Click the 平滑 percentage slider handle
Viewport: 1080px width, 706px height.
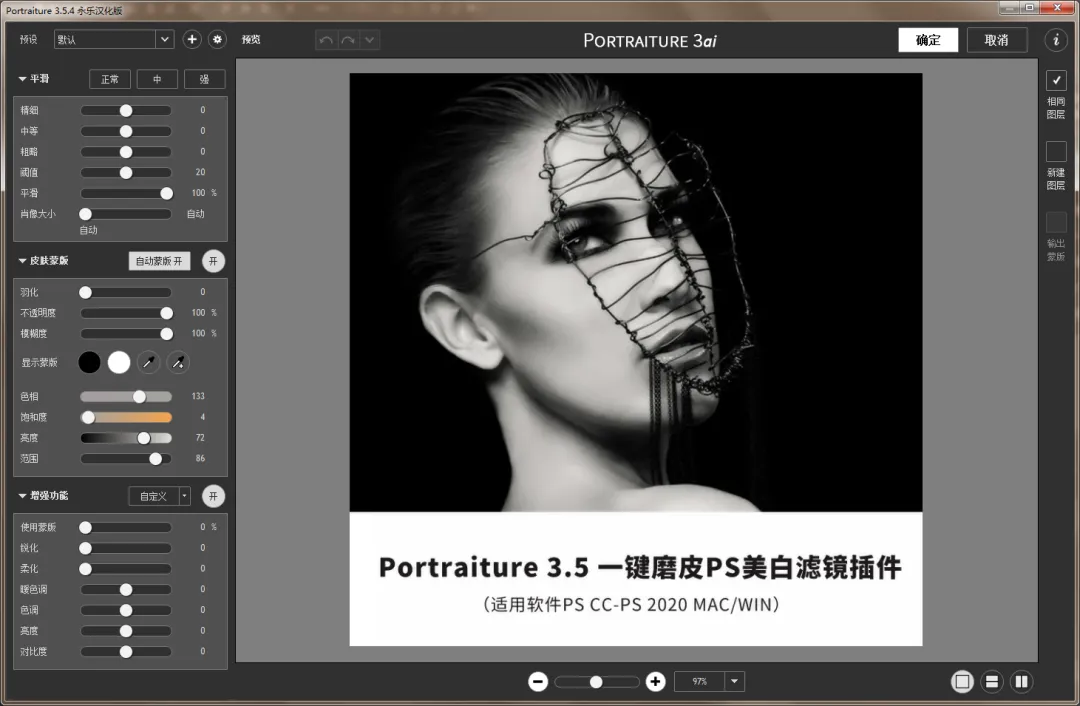tap(167, 194)
